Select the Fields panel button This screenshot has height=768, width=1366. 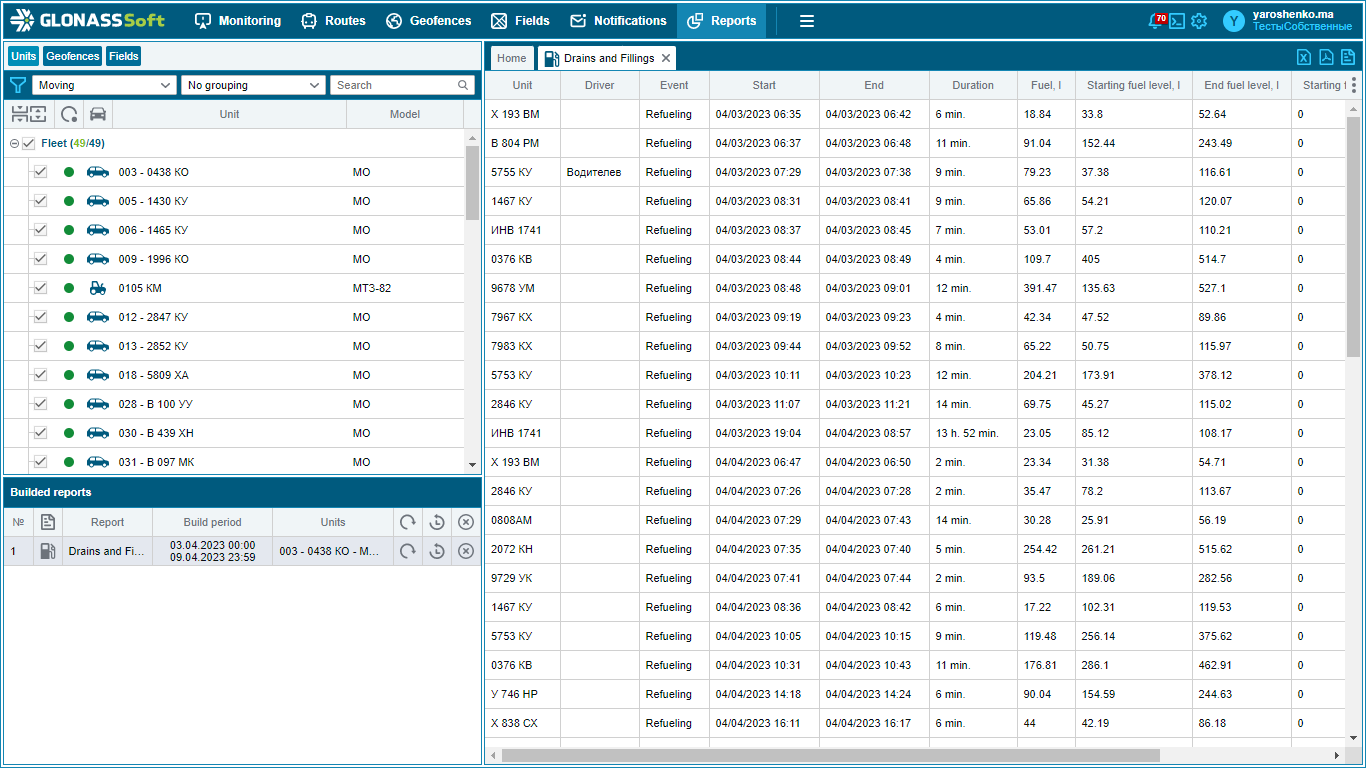(x=124, y=56)
